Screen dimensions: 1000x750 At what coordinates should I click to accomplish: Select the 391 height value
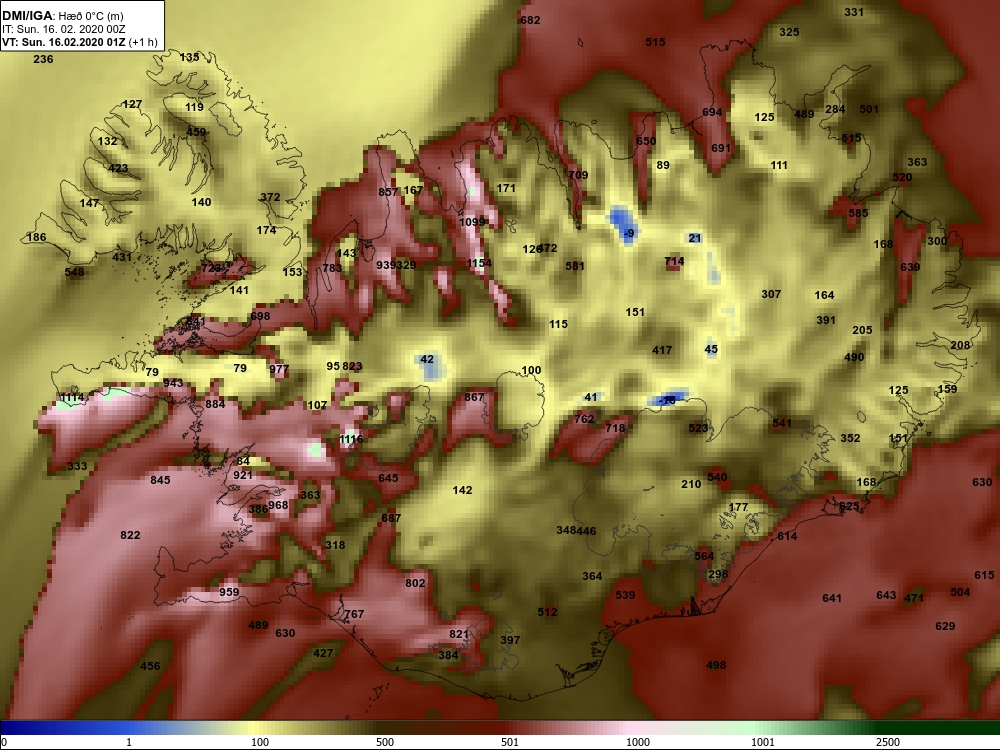click(x=826, y=321)
